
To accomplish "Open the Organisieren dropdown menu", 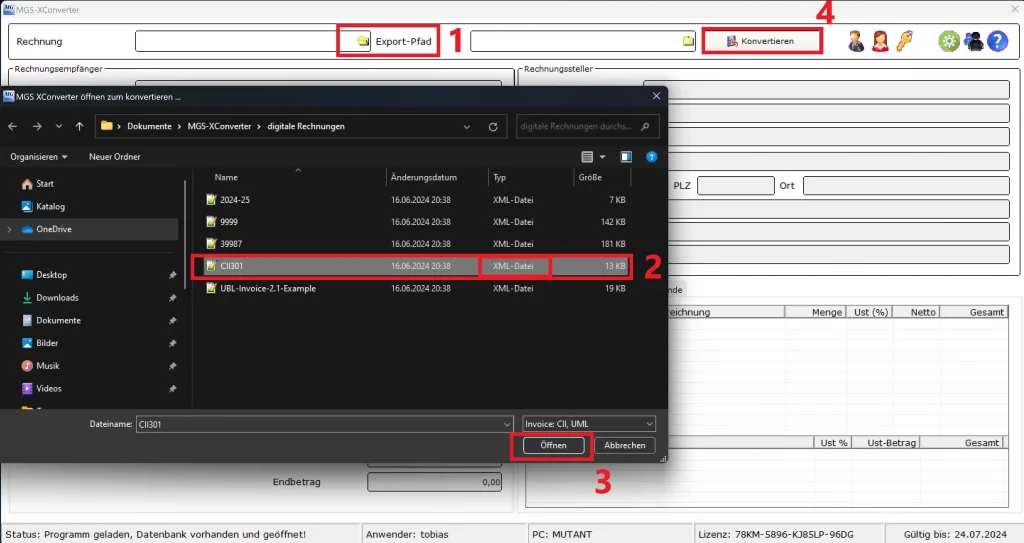I will [x=39, y=157].
